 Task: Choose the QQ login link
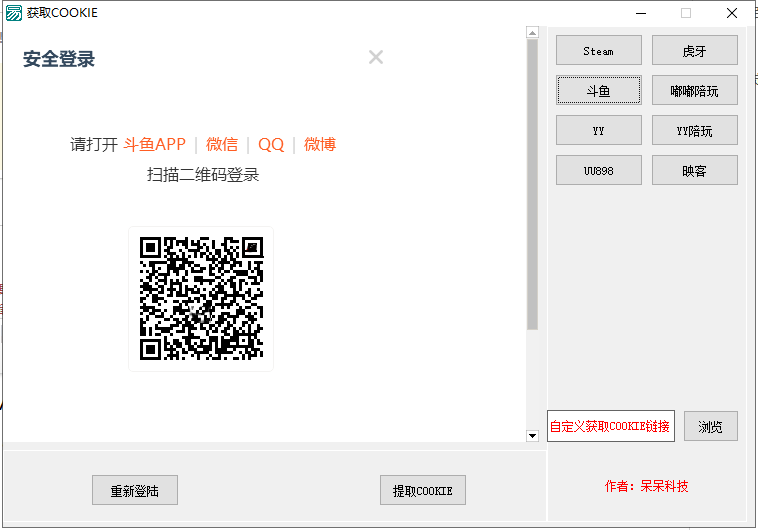[271, 144]
